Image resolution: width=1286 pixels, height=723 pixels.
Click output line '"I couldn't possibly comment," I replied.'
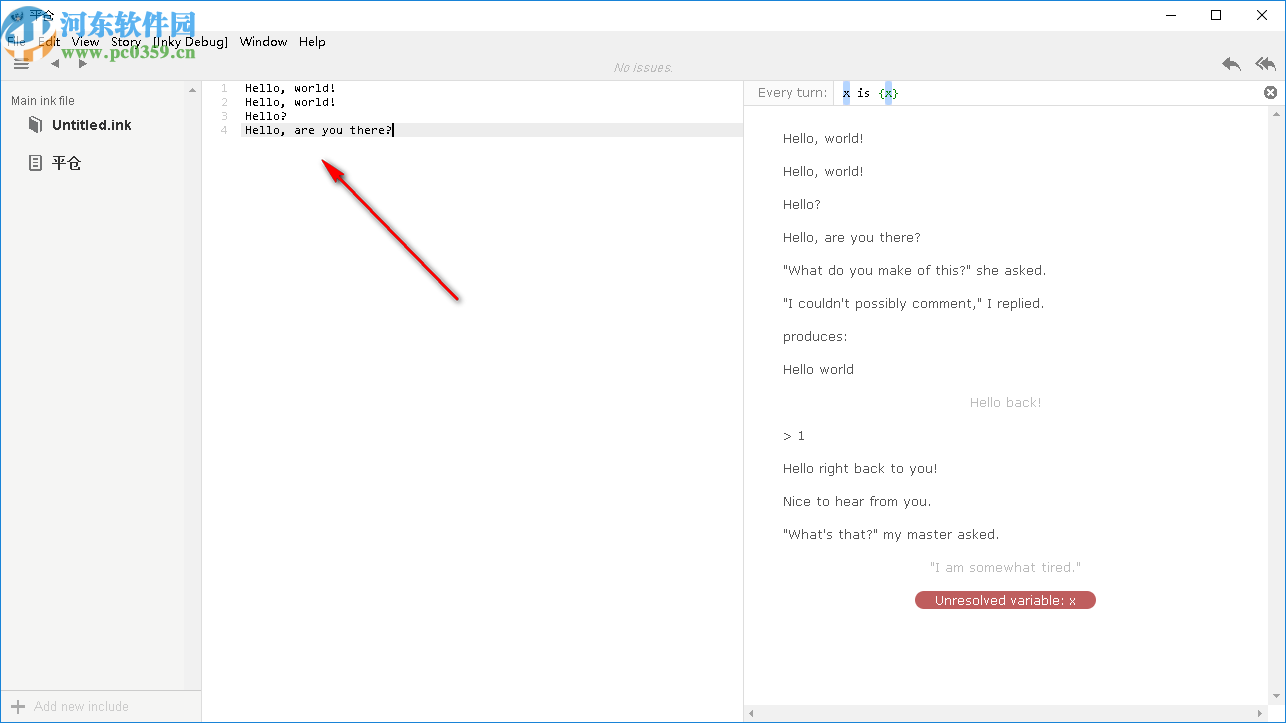point(913,303)
